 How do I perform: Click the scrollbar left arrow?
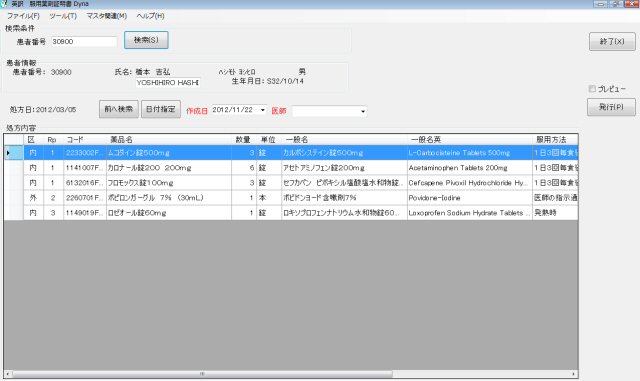[8, 374]
